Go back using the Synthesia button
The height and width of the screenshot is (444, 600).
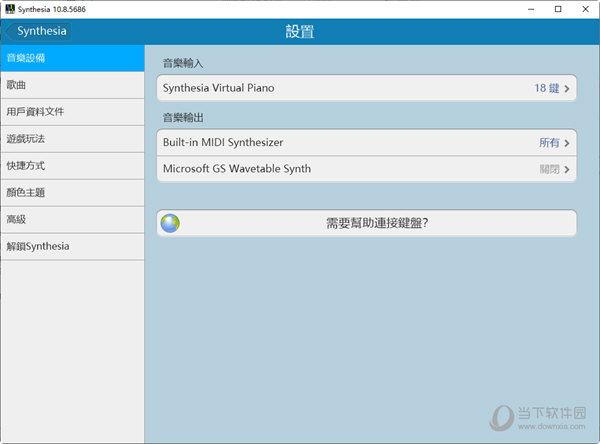(38, 31)
